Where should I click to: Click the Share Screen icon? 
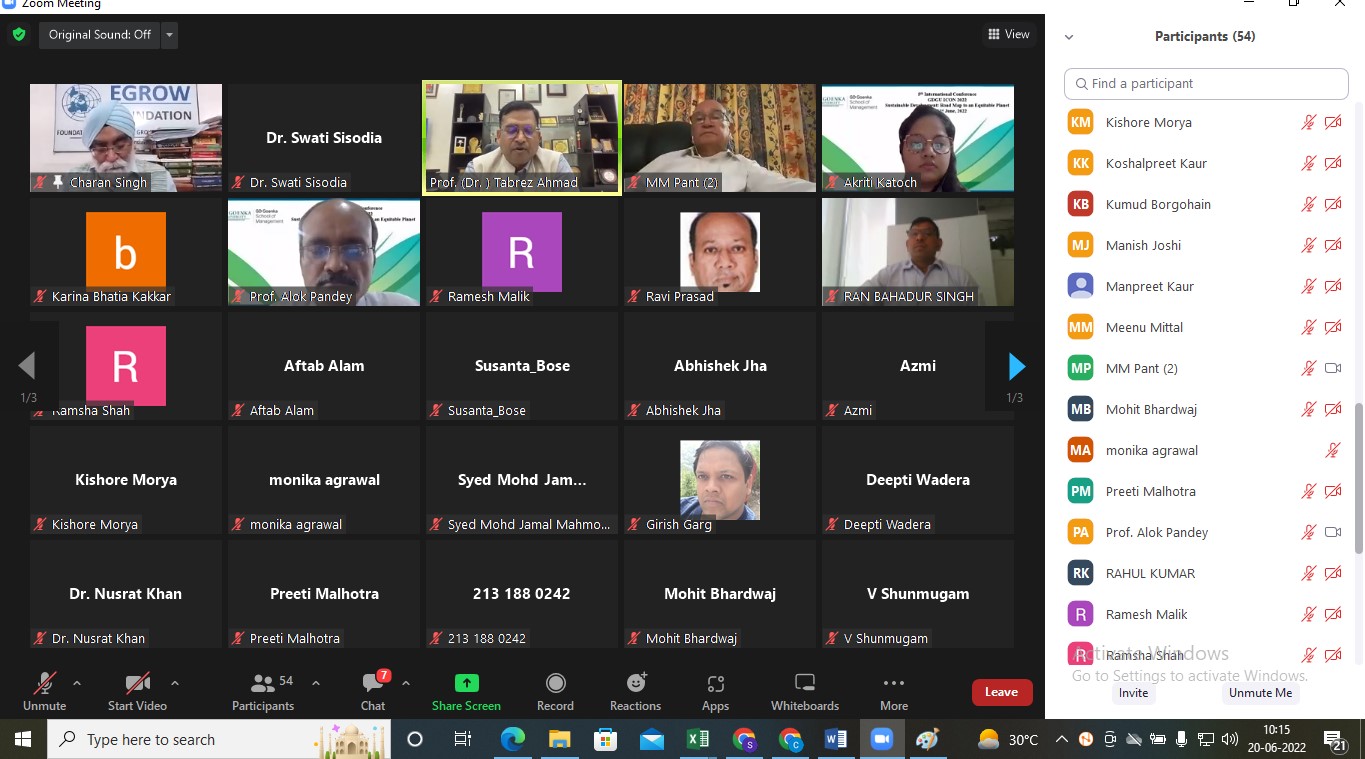(x=466, y=684)
